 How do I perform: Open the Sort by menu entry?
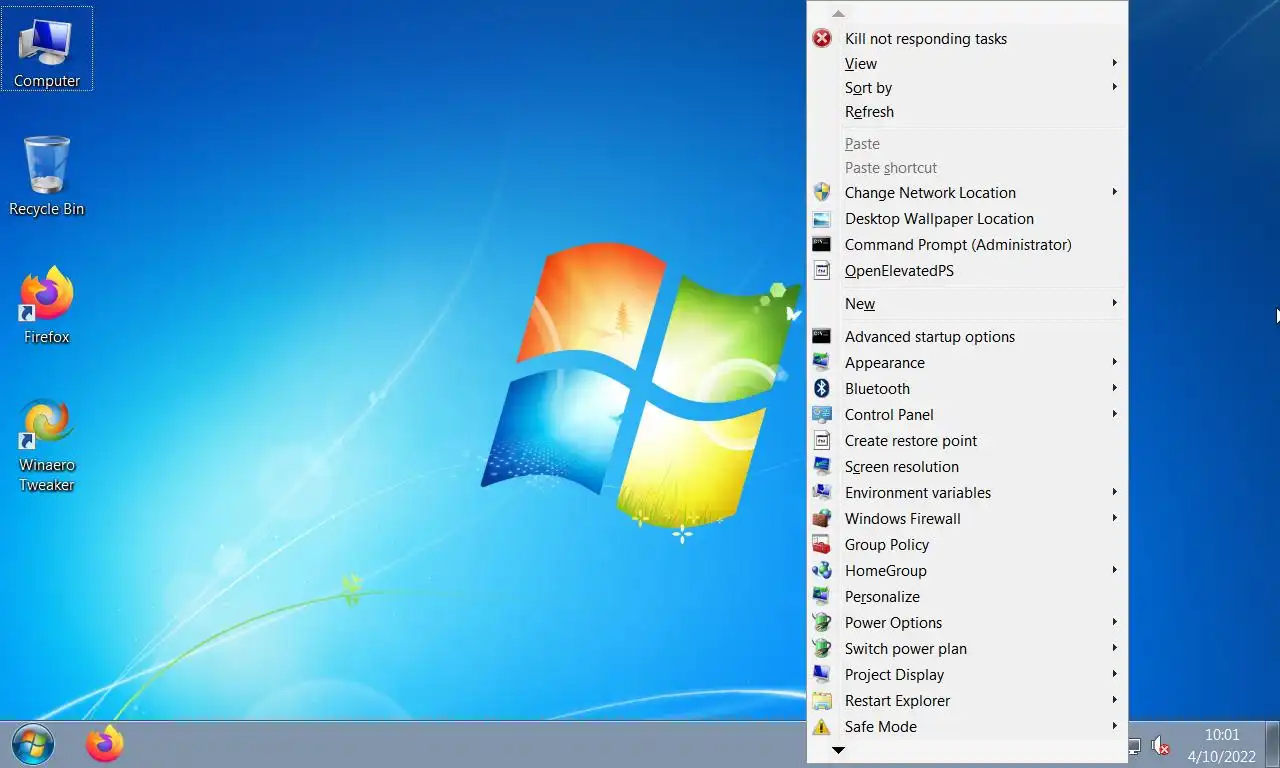pos(967,87)
